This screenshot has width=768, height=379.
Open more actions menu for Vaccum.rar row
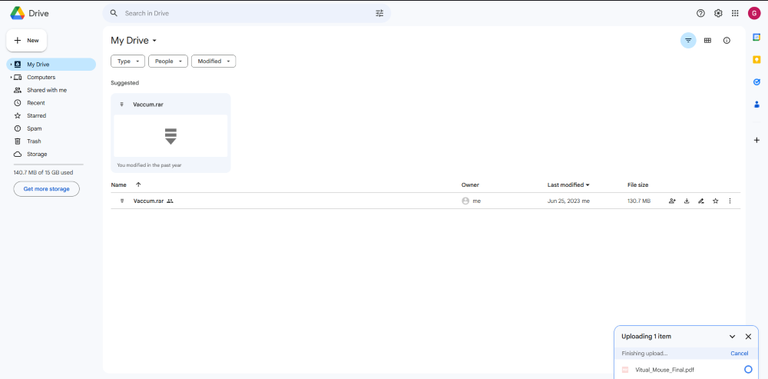[730, 201]
